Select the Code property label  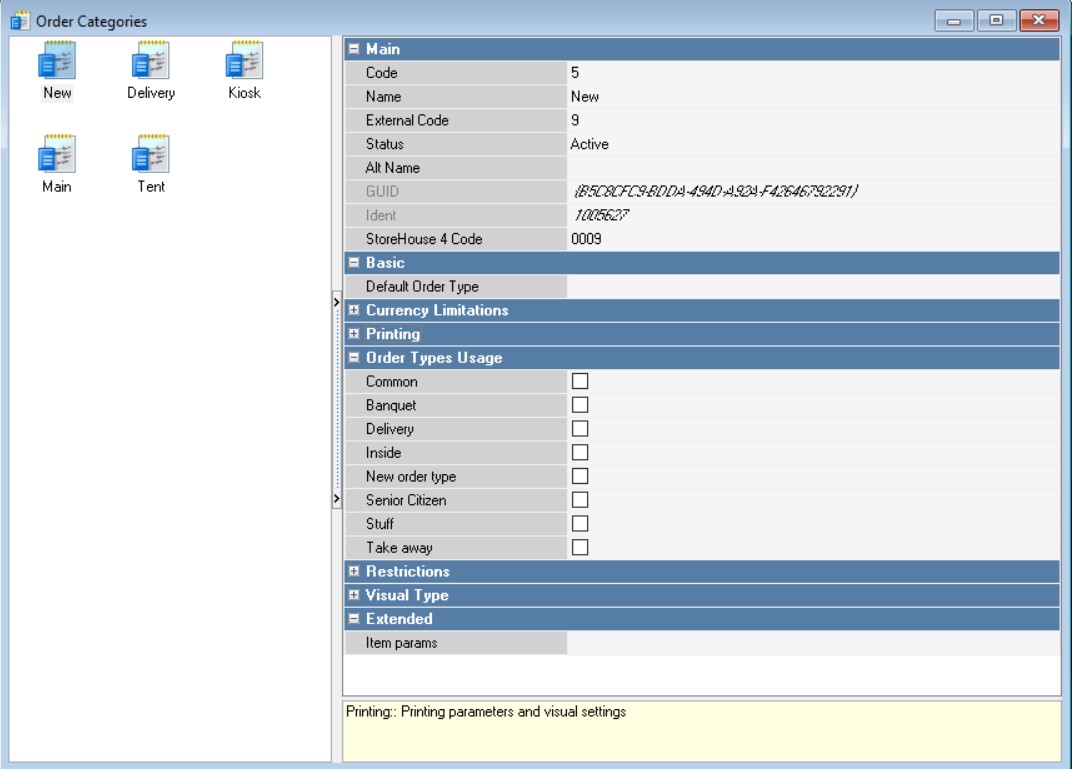(x=381, y=72)
